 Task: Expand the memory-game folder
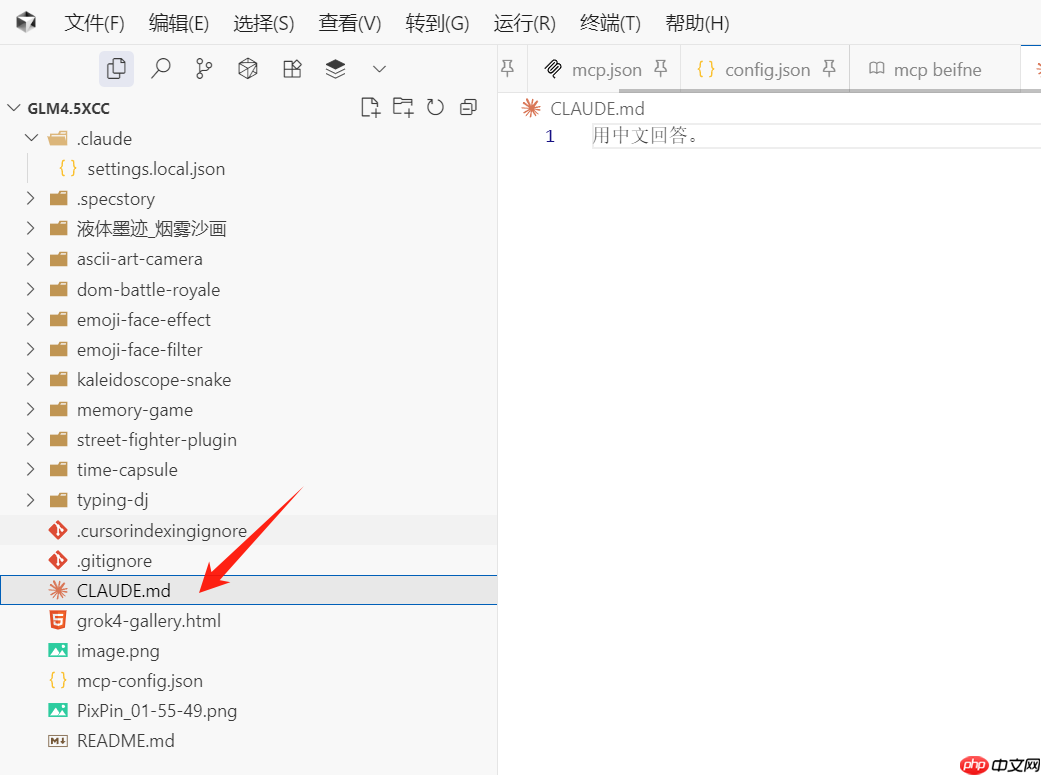pyautogui.click(x=30, y=409)
